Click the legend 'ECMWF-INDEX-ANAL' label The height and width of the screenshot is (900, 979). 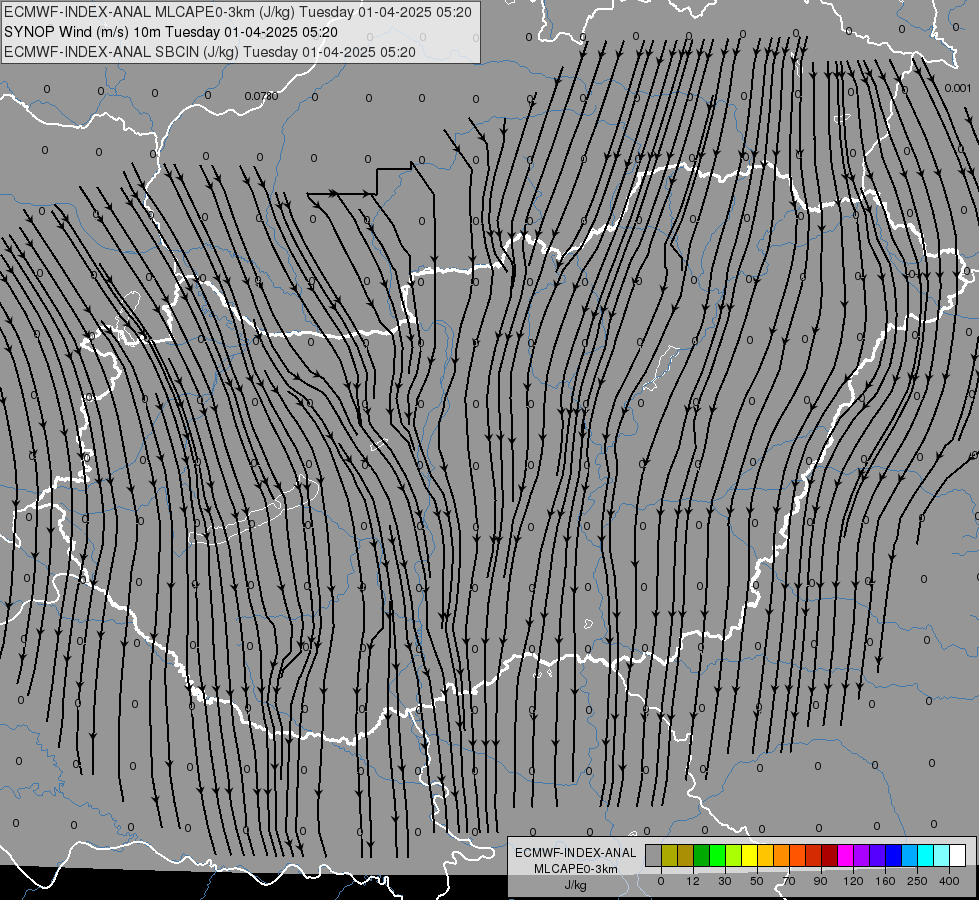576,853
